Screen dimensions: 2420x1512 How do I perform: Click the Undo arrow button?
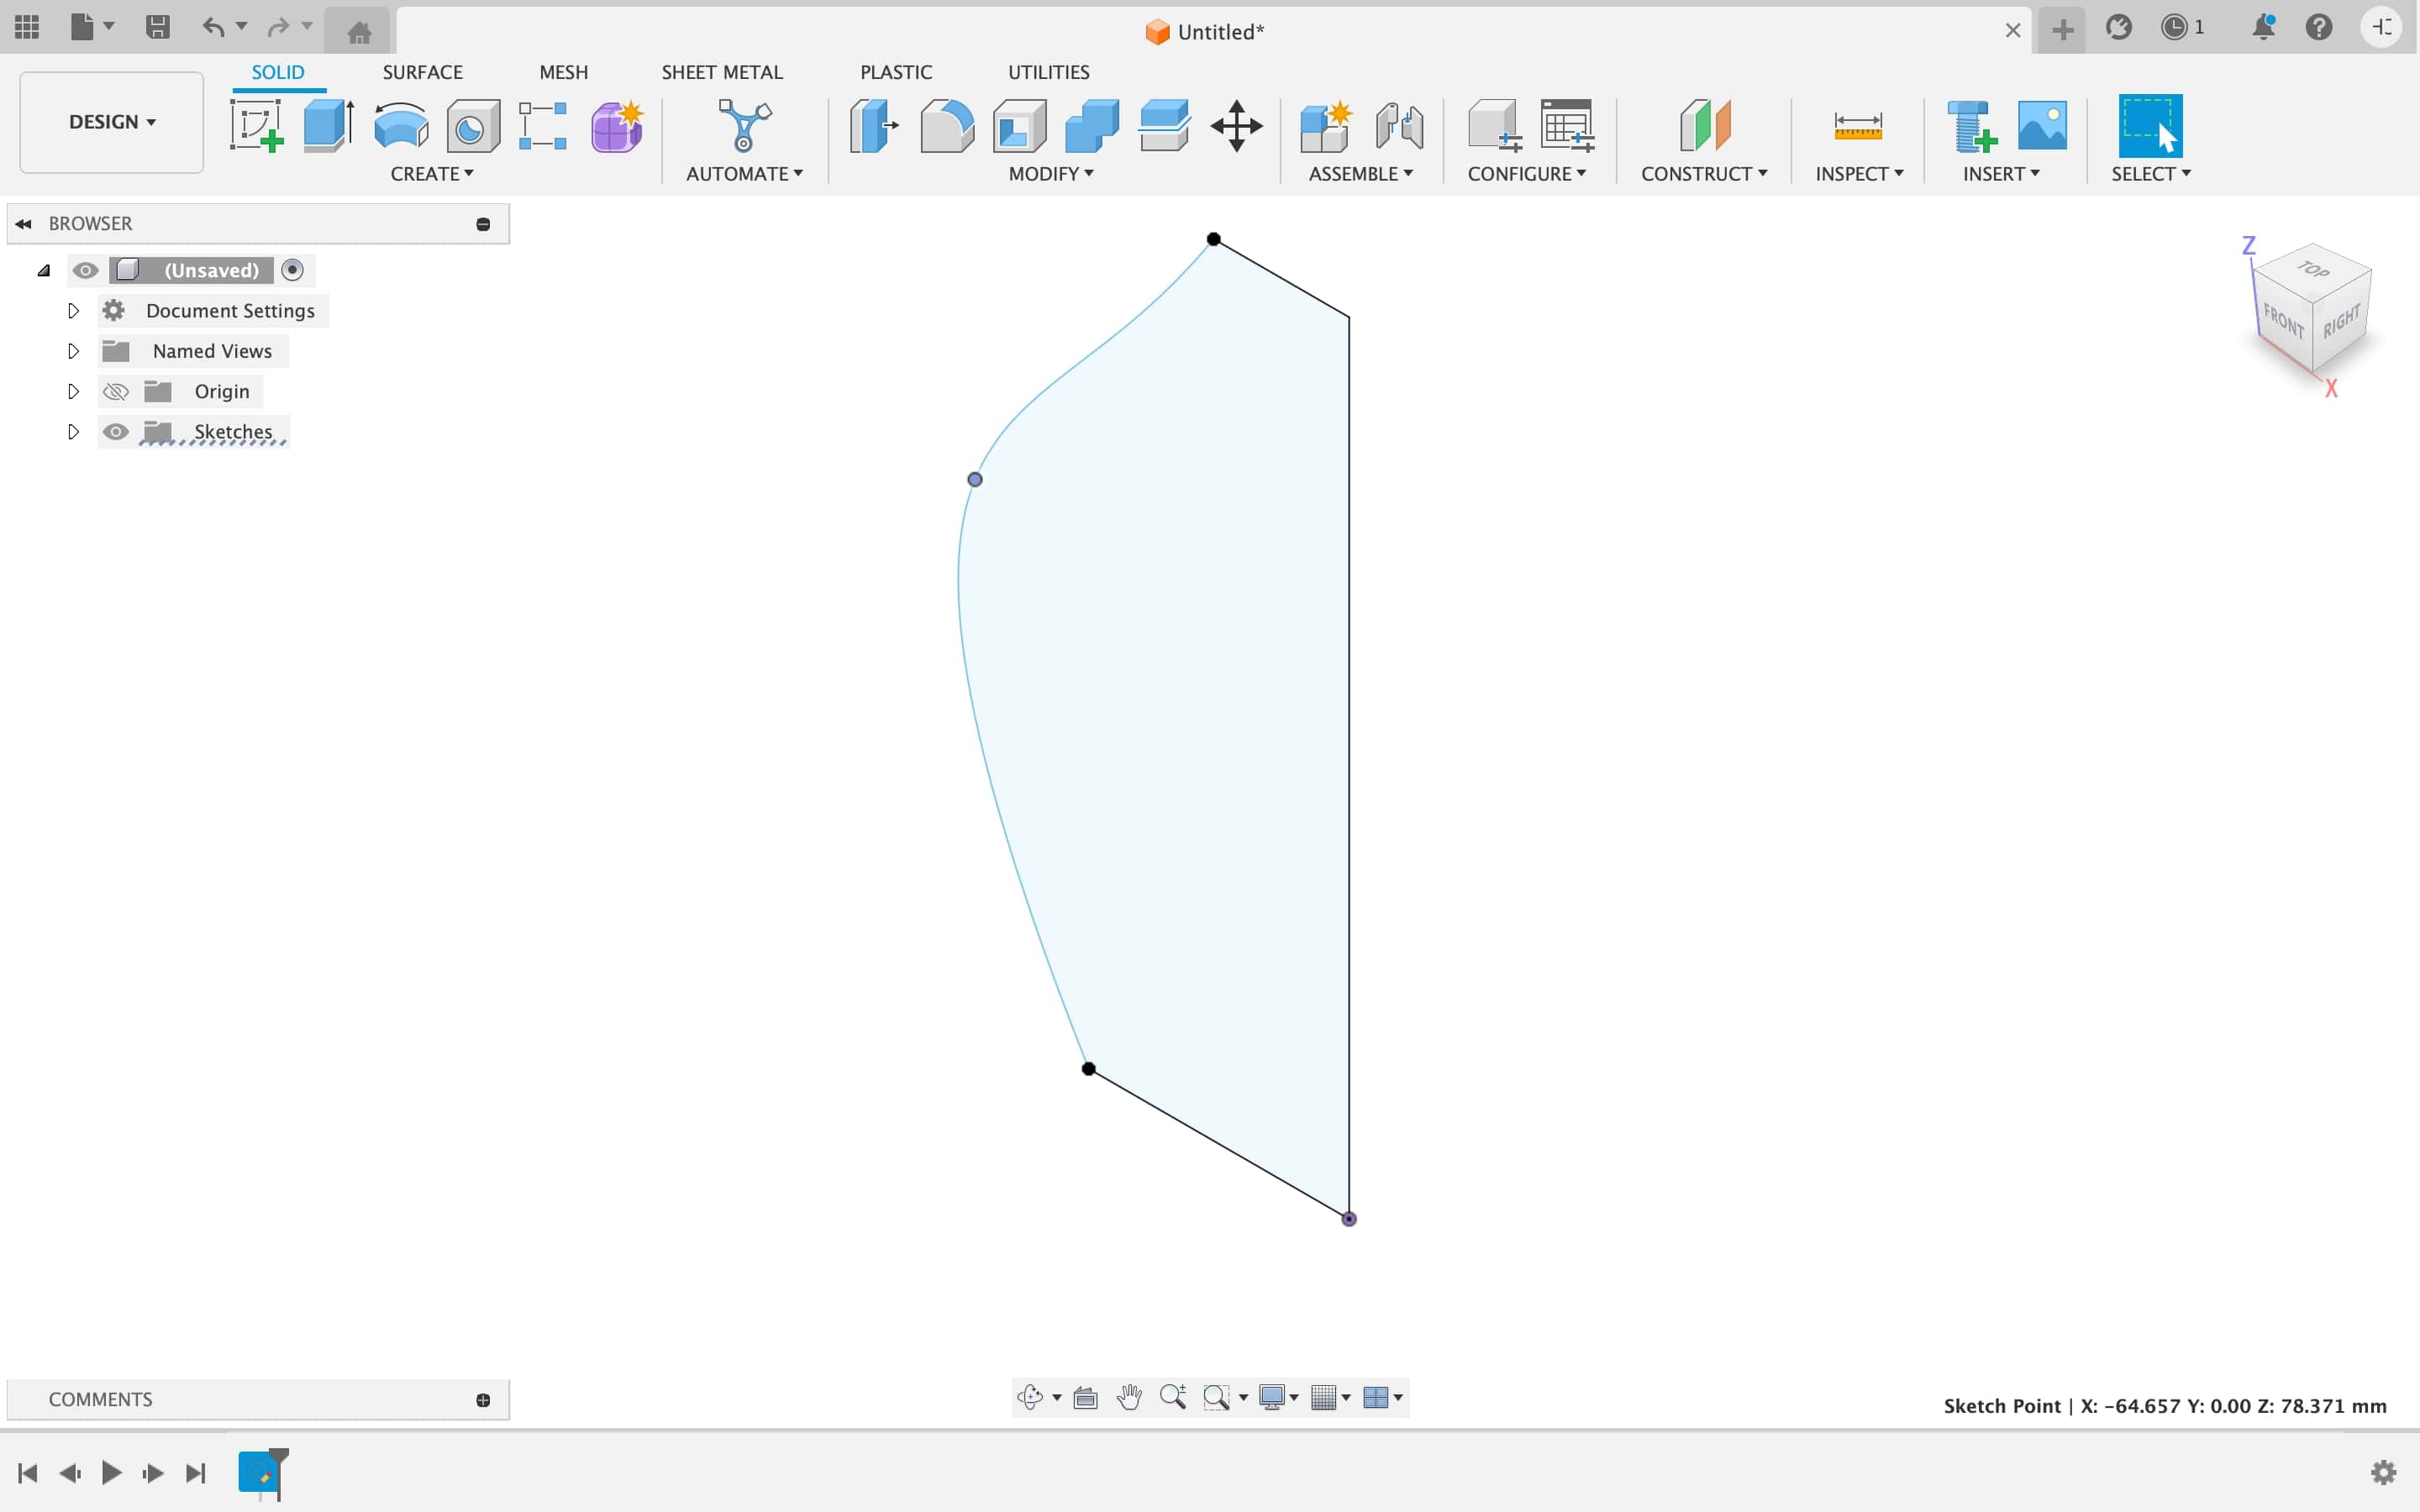coord(213,27)
